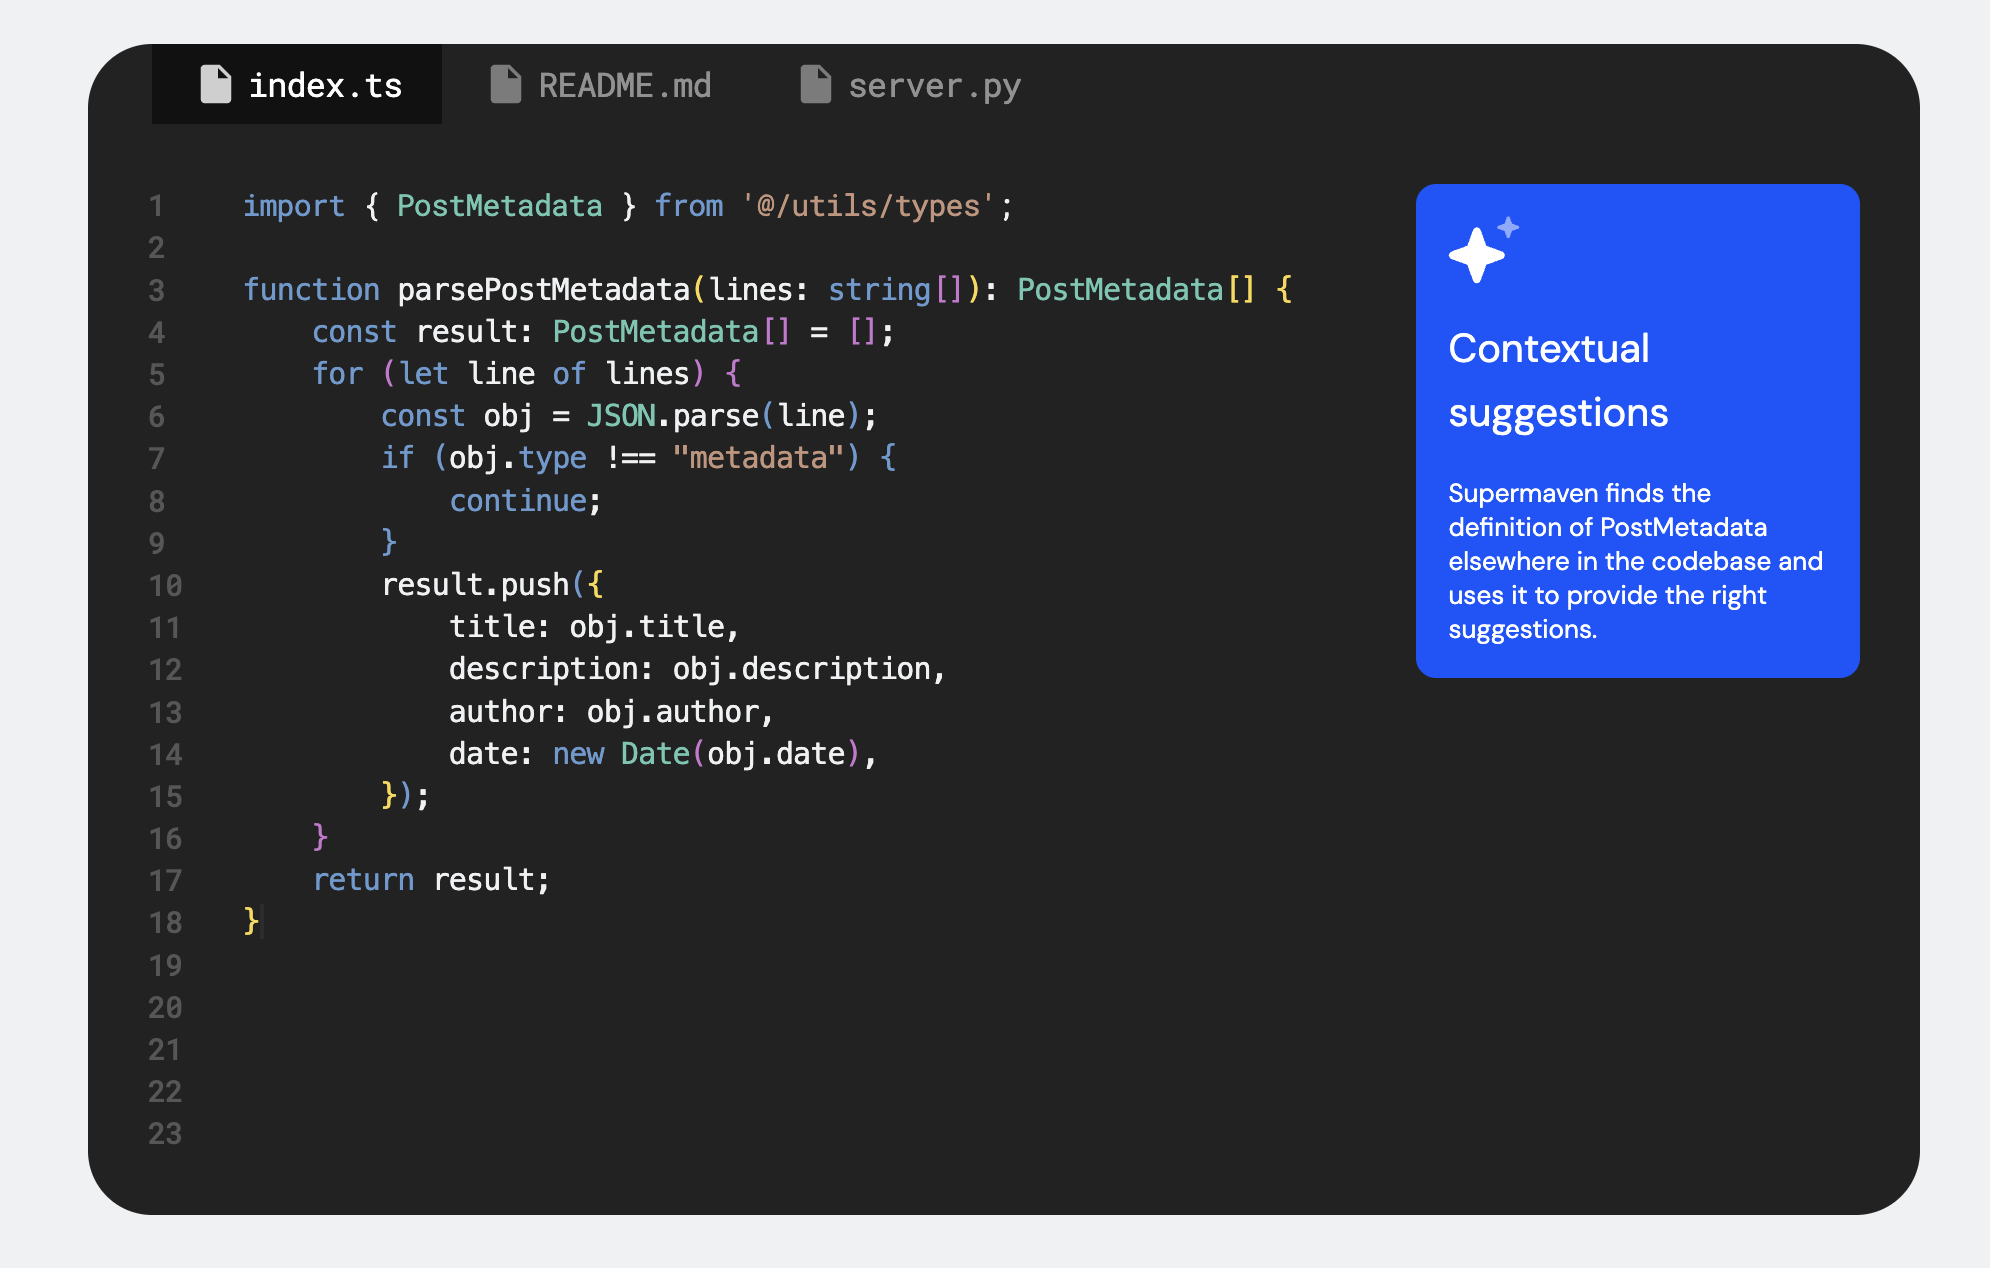Switch to the index.ts tab

coord(297,85)
